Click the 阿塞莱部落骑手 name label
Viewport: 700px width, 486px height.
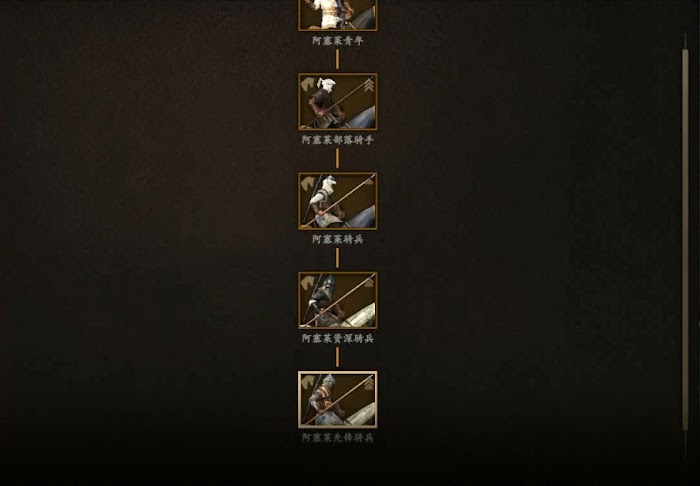pyautogui.click(x=338, y=140)
